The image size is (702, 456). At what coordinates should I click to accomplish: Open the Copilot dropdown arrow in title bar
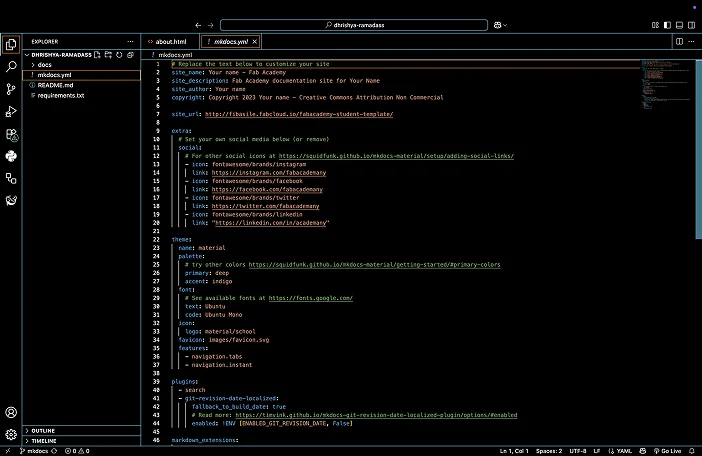click(505, 26)
